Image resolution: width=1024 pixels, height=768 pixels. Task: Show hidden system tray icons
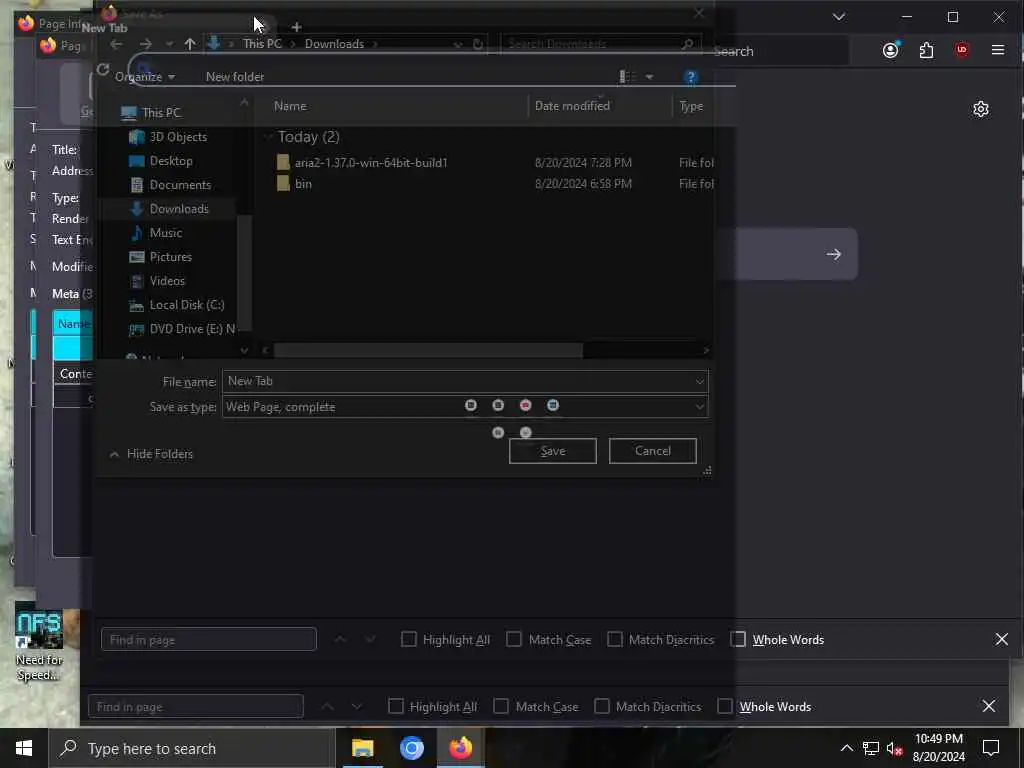[x=846, y=748]
